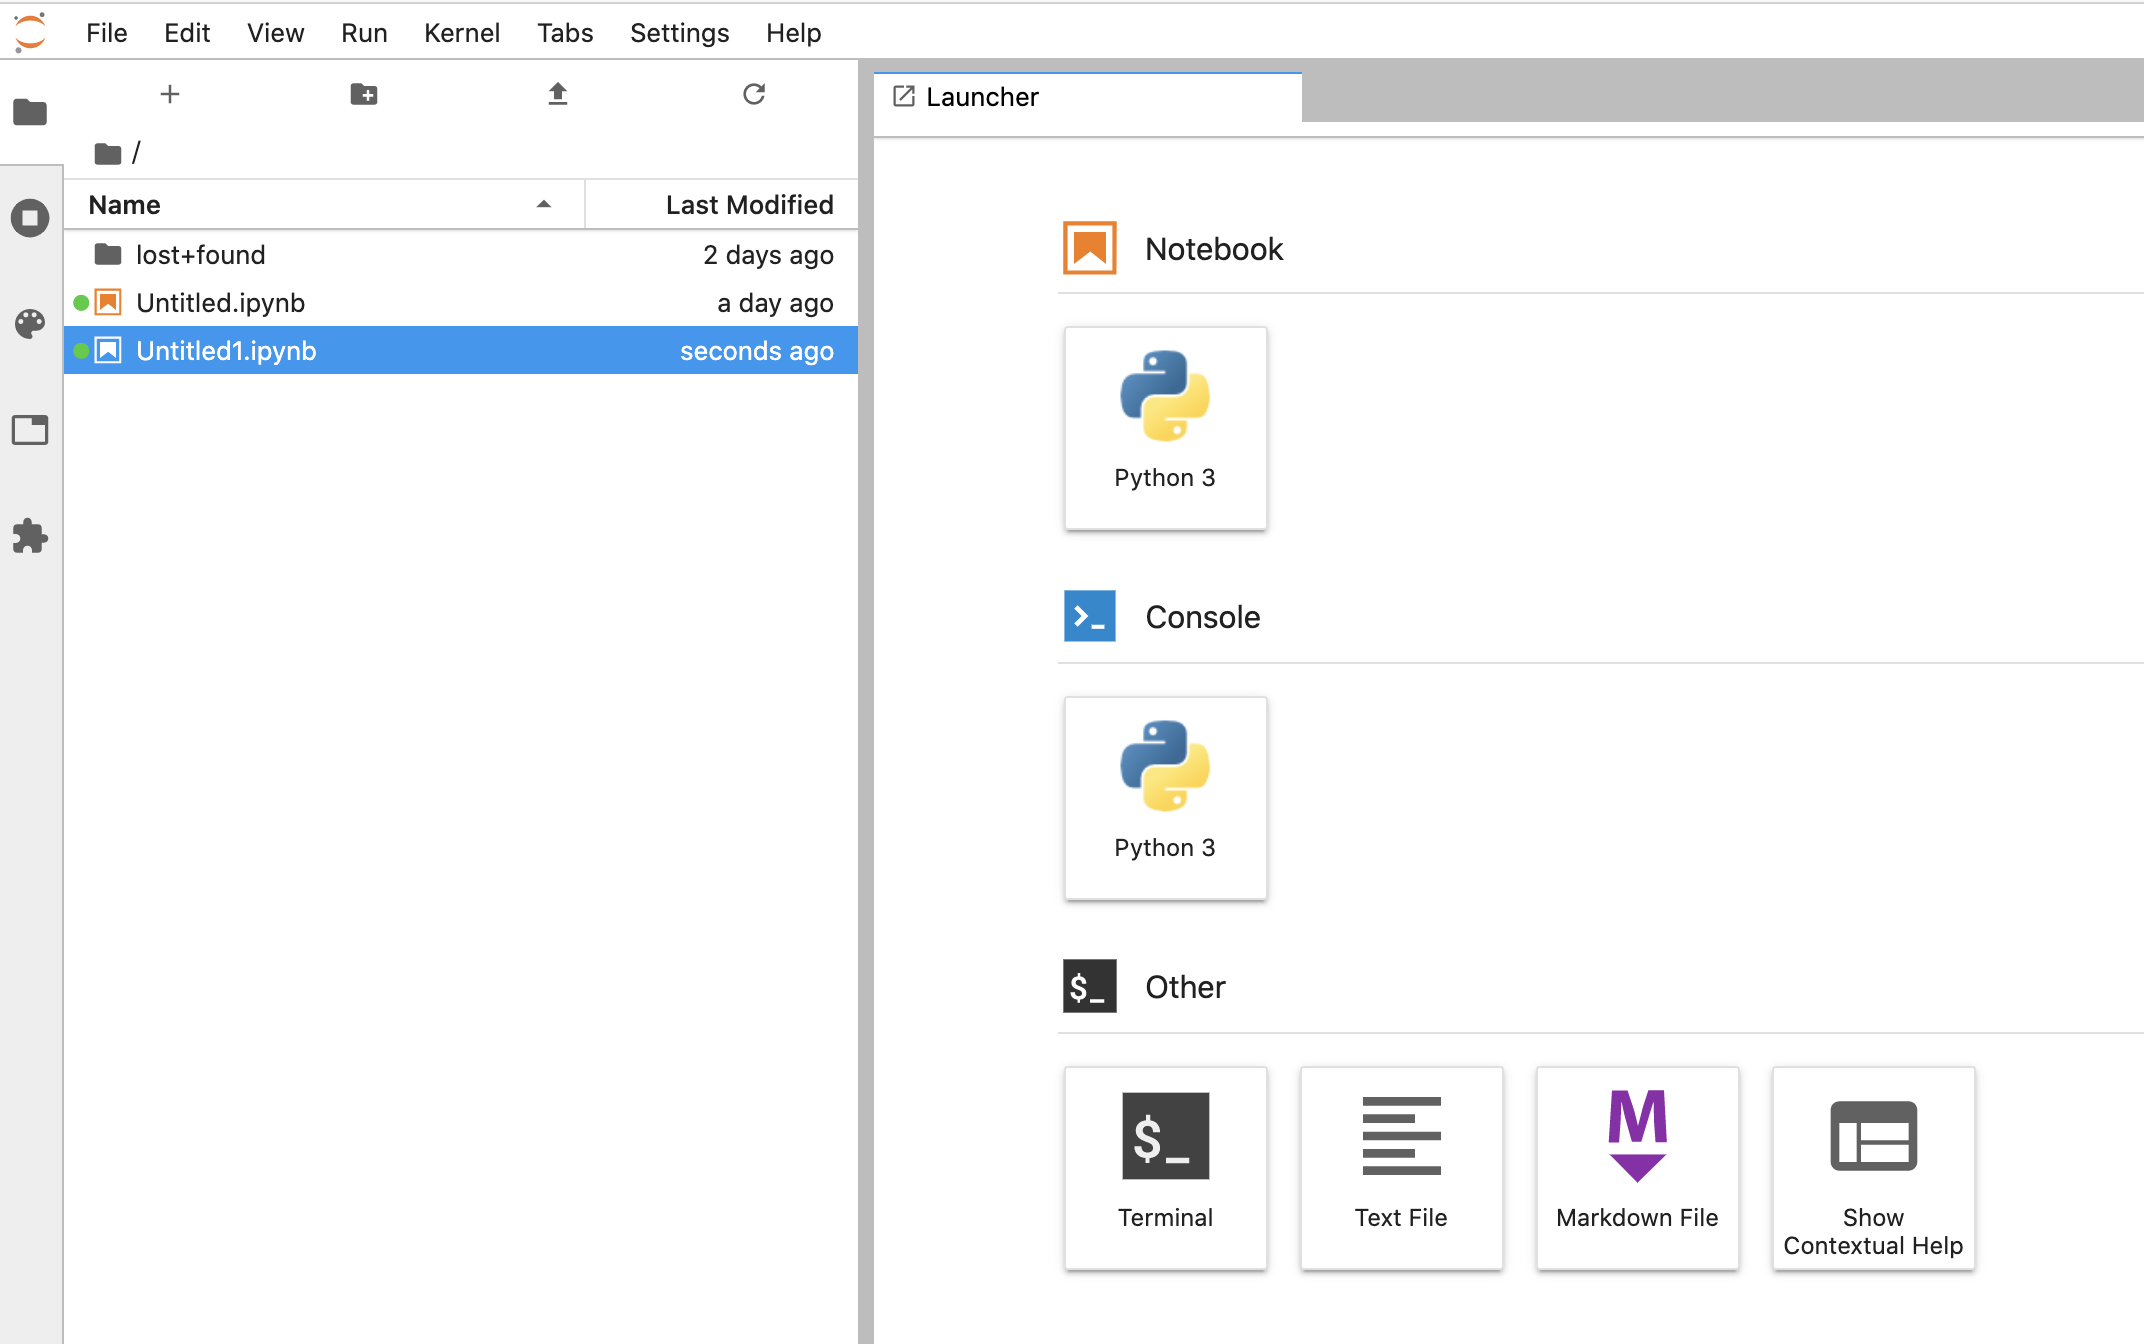Click the upload files icon
The width and height of the screenshot is (2144, 1344).
558,94
